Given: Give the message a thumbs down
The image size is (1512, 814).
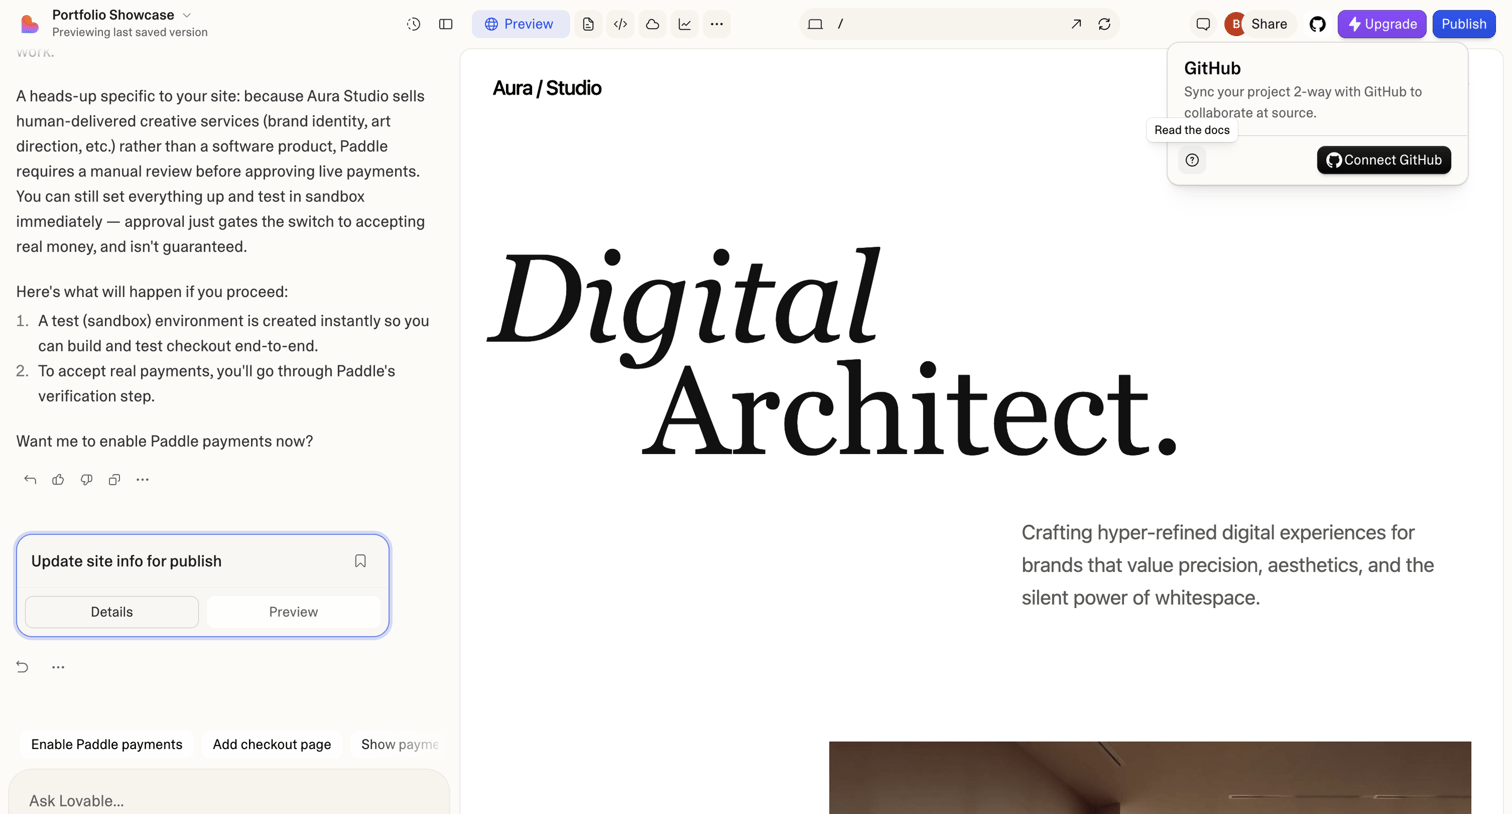Looking at the screenshot, I should click(86, 480).
